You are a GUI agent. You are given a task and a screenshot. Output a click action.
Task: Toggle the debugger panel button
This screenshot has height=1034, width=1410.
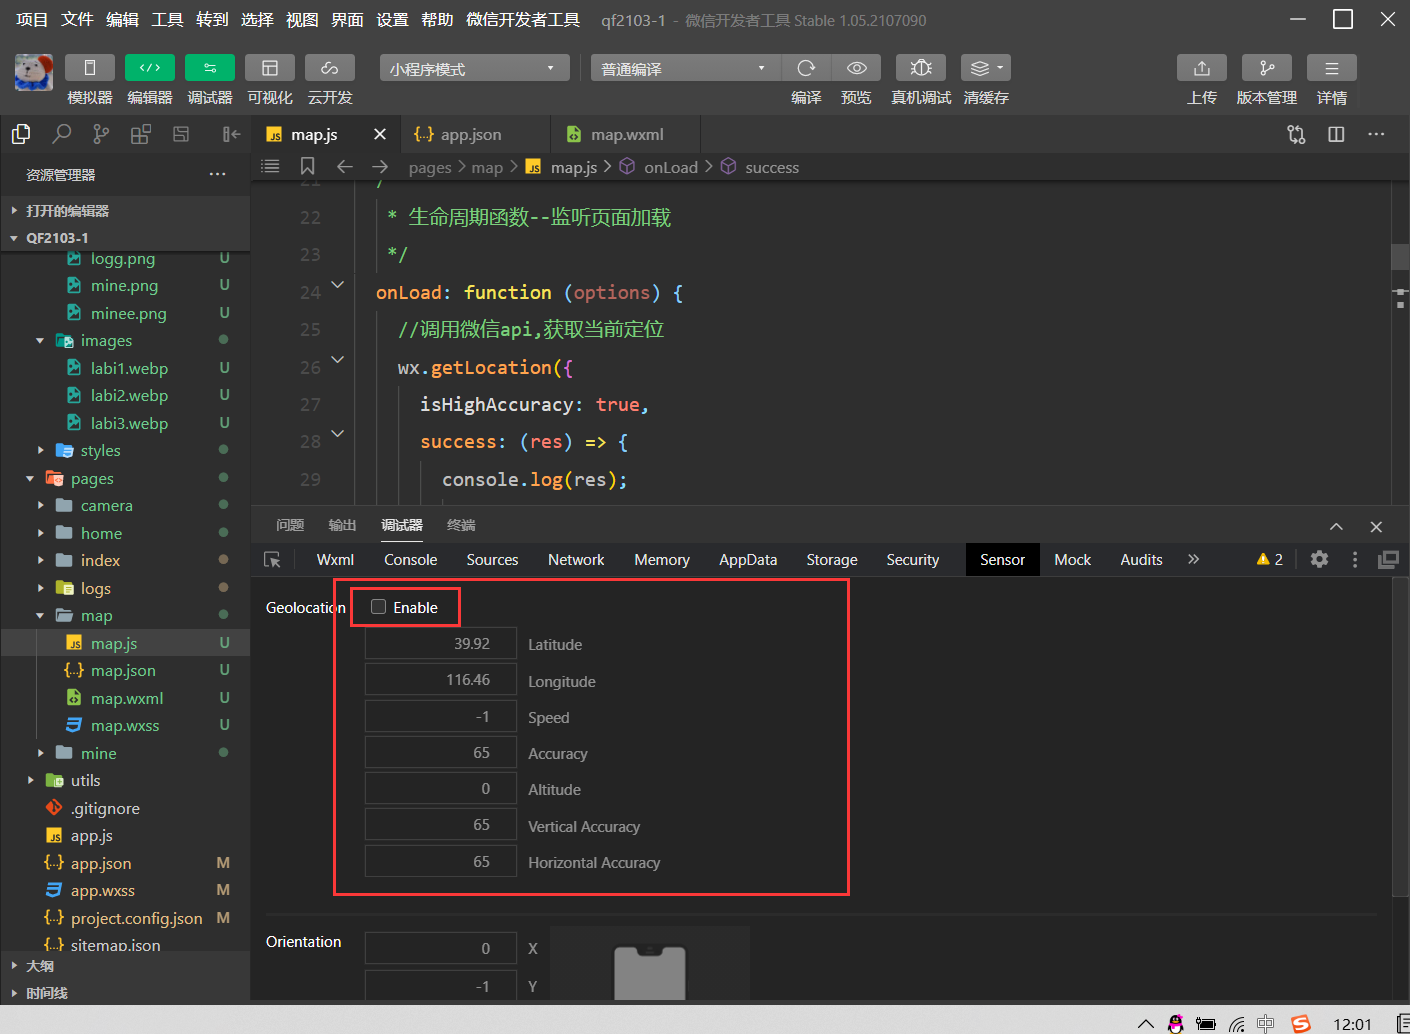(x=210, y=68)
